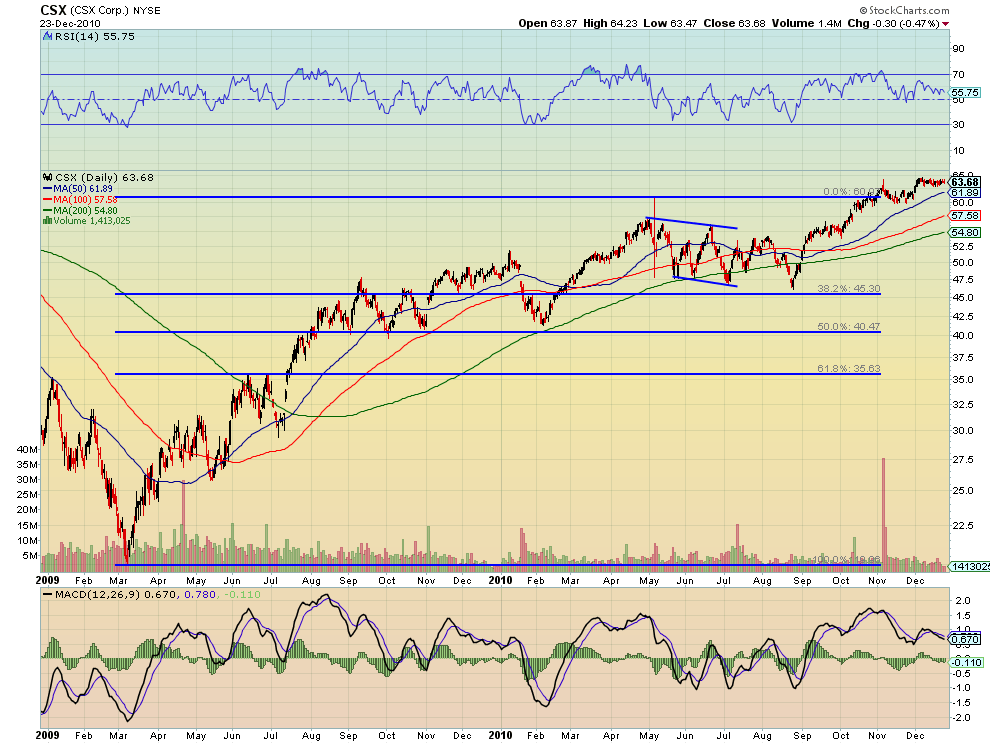Click the RSI axis label 90
The image size is (990, 744).
click(x=958, y=49)
